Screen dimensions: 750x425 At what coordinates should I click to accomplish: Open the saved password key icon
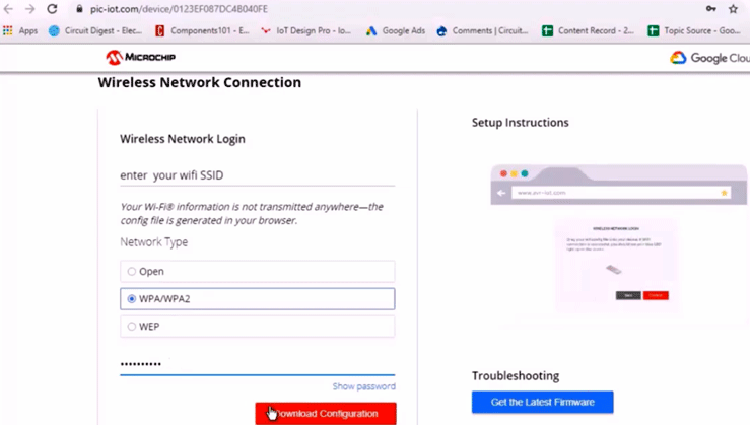(710, 8)
